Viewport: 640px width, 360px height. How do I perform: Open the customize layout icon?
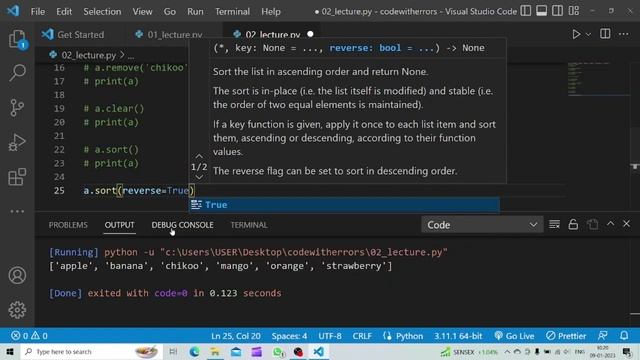(574, 11)
